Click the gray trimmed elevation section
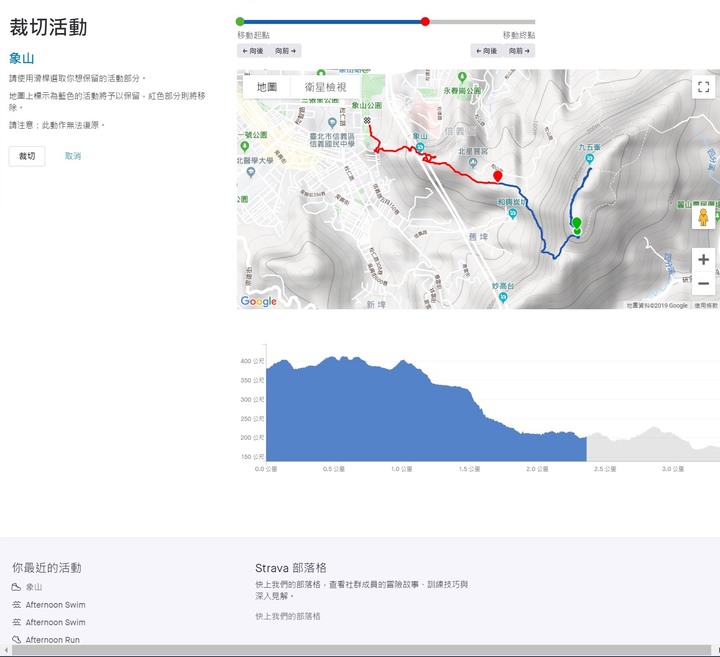This screenshot has height=657, width=720. coord(653,445)
